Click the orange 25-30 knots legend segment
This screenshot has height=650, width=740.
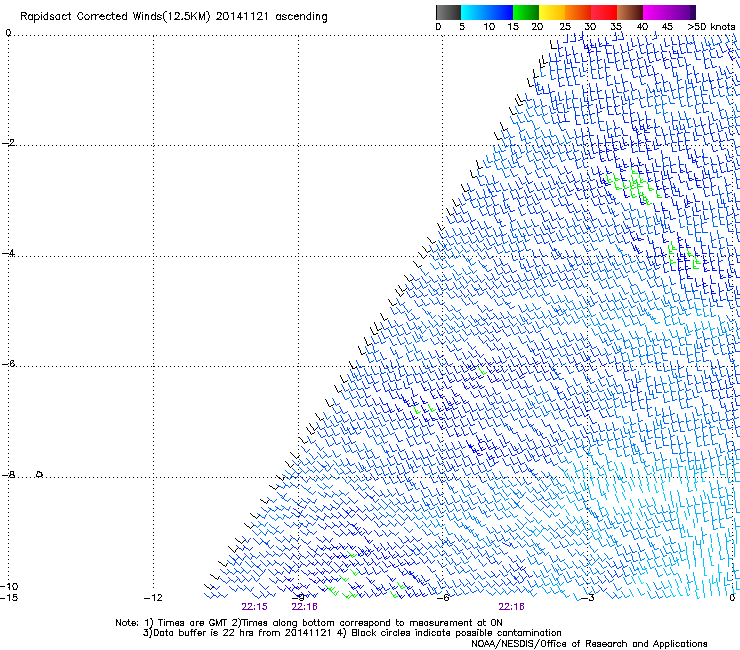[x=578, y=12]
